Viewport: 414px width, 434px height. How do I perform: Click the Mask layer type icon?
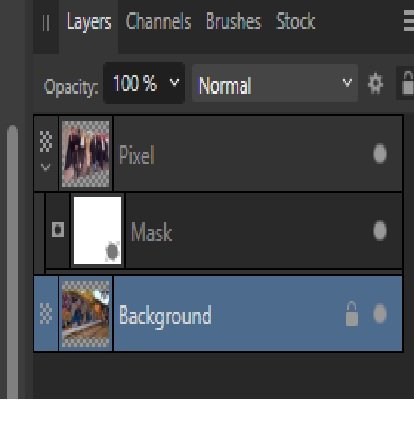point(58,230)
